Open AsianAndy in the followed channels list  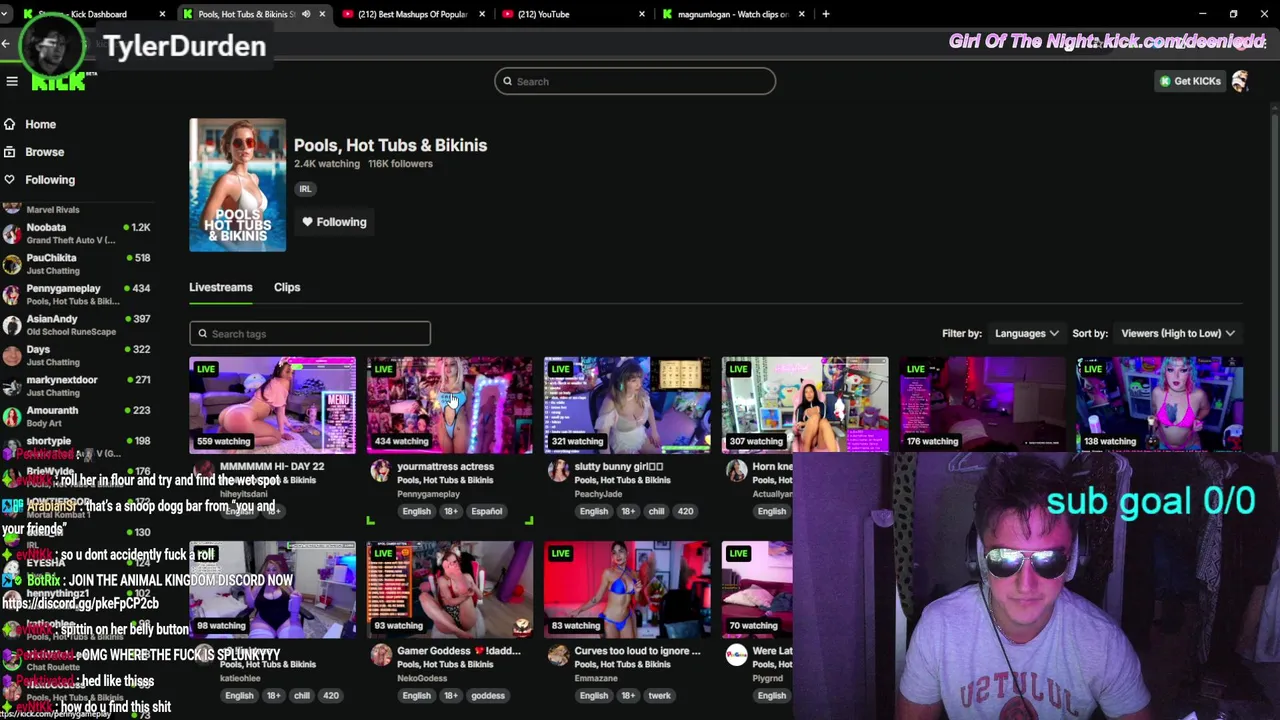click(x=76, y=325)
